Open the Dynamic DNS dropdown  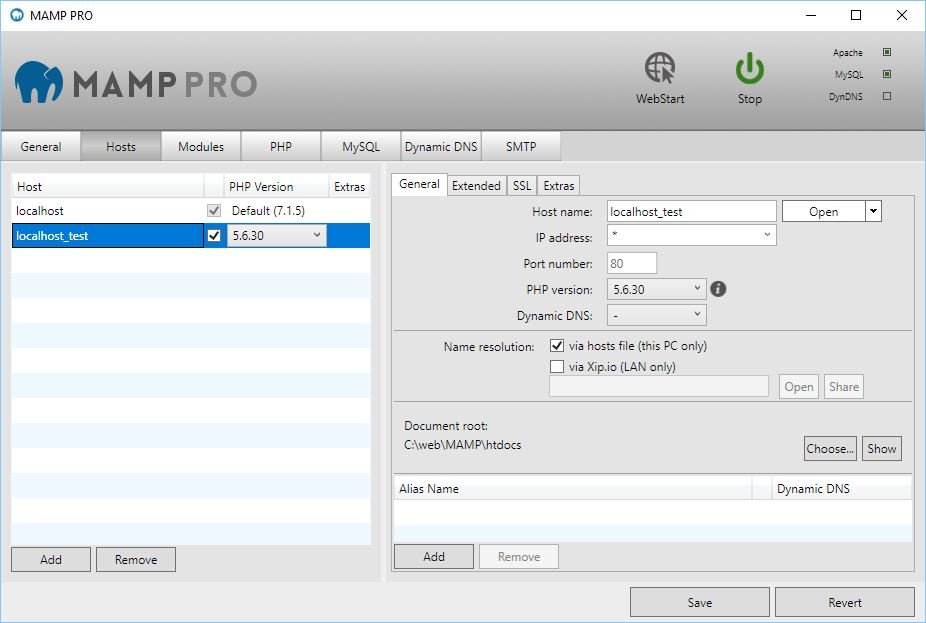656,315
